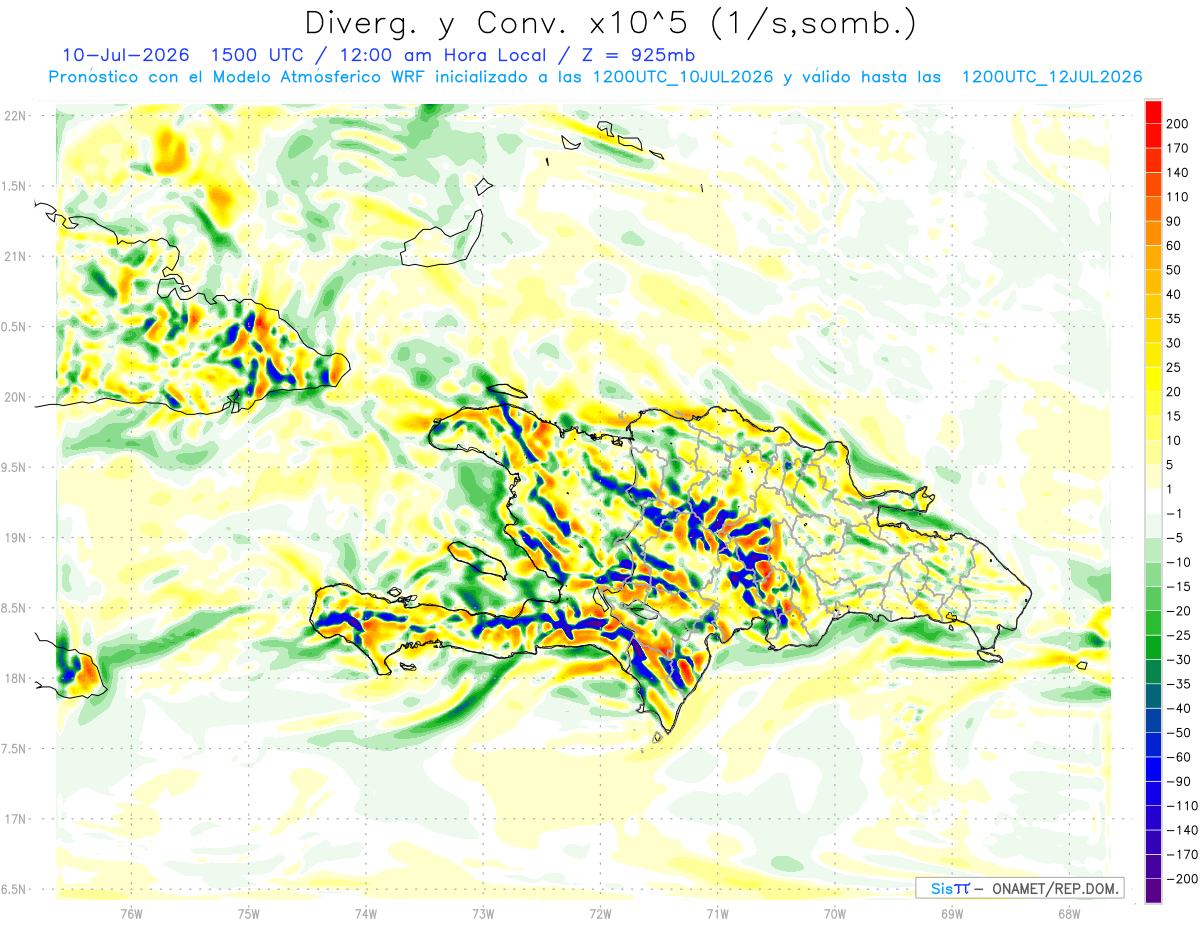Click the '-200' colorbar value
Viewport: 1200px width, 927px height.
point(1182,878)
